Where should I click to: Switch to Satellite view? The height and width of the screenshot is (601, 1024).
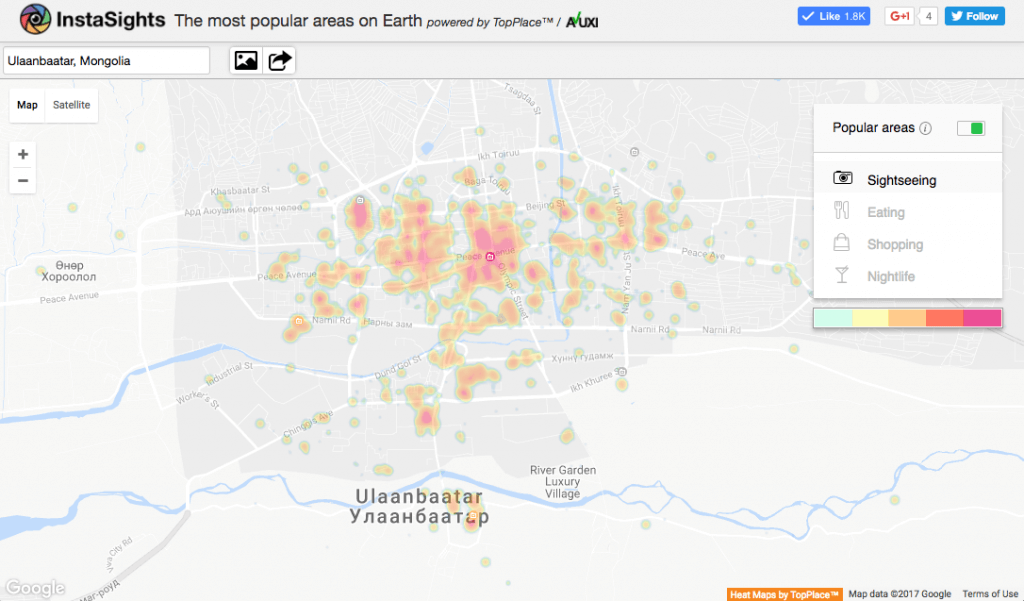(x=72, y=105)
